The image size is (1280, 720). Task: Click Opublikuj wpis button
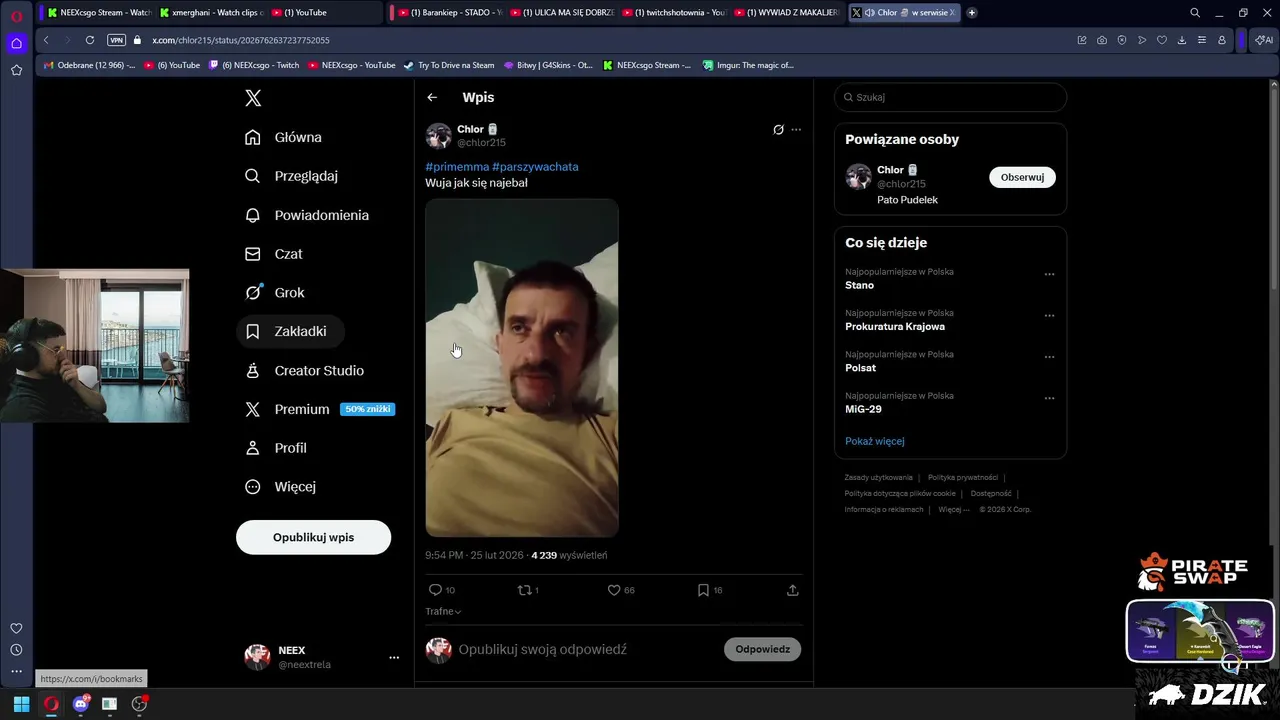pyautogui.click(x=313, y=537)
